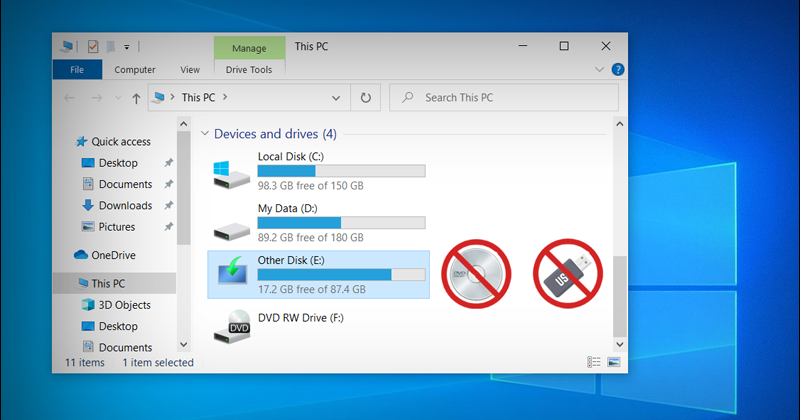This screenshot has height=420, width=800.
Task: Open the Help question mark icon
Action: tap(618, 69)
